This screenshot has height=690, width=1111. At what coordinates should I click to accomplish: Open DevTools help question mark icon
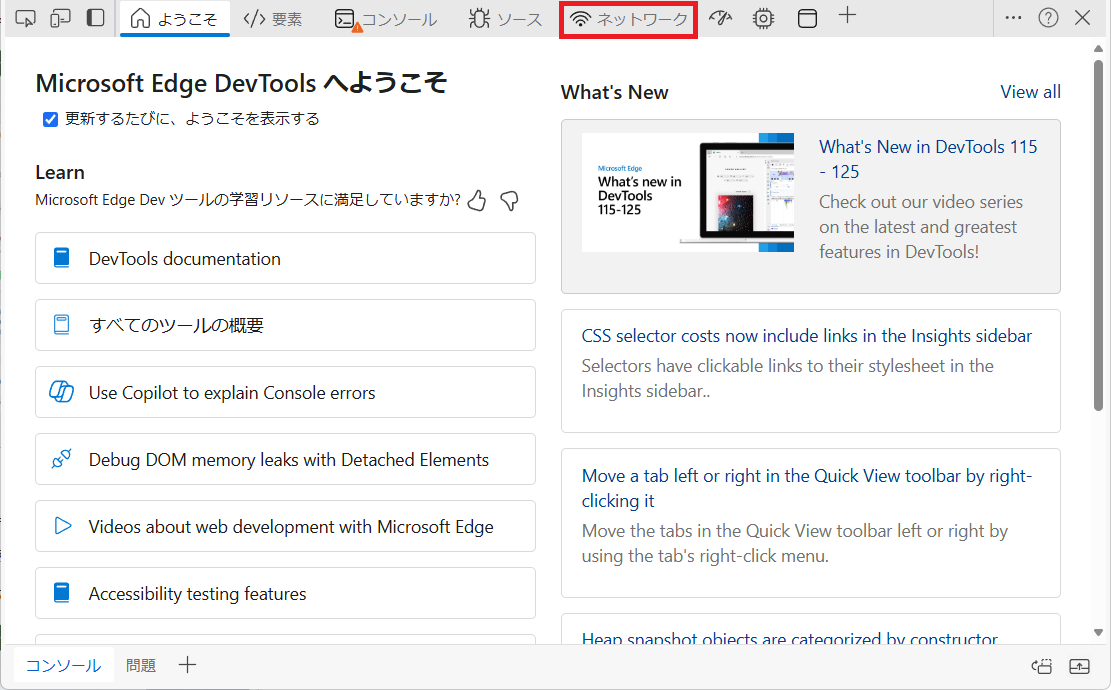pyautogui.click(x=1048, y=18)
